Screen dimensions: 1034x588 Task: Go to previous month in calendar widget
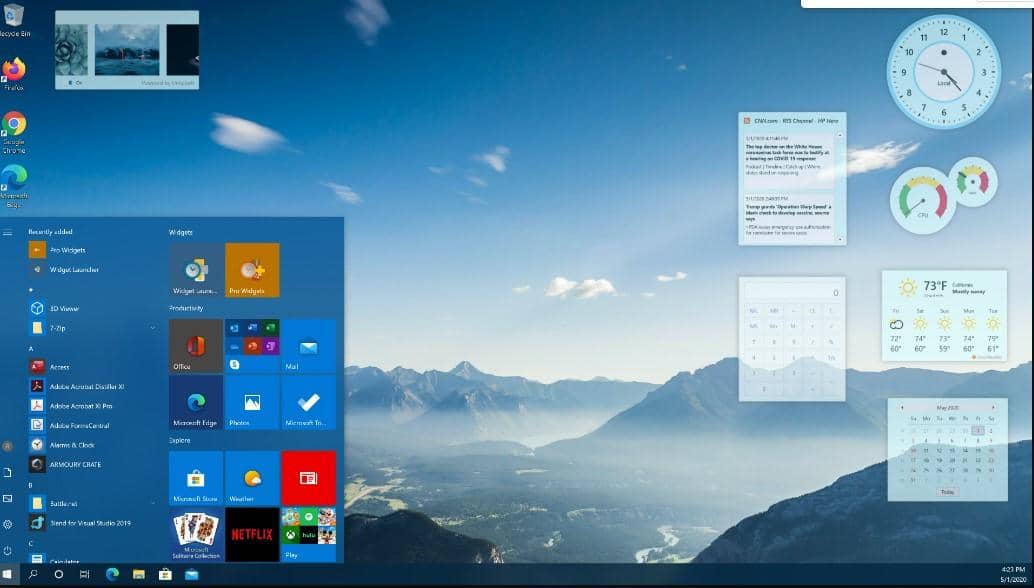(x=902, y=407)
